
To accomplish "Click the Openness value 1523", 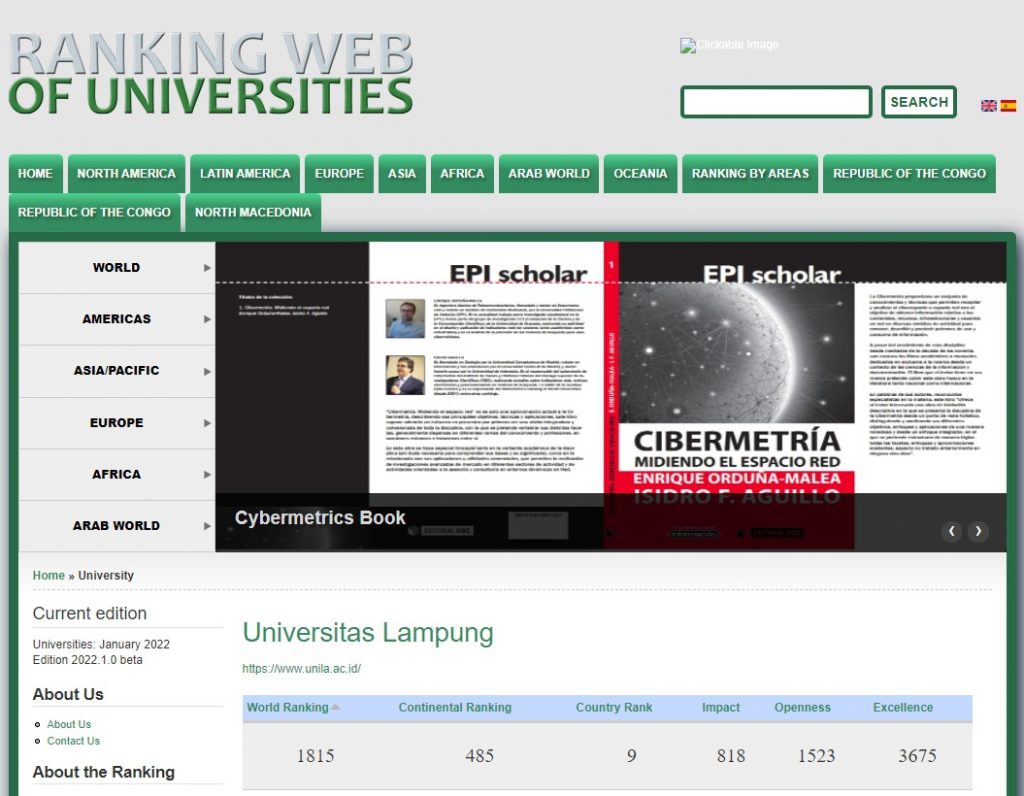I will click(x=816, y=756).
